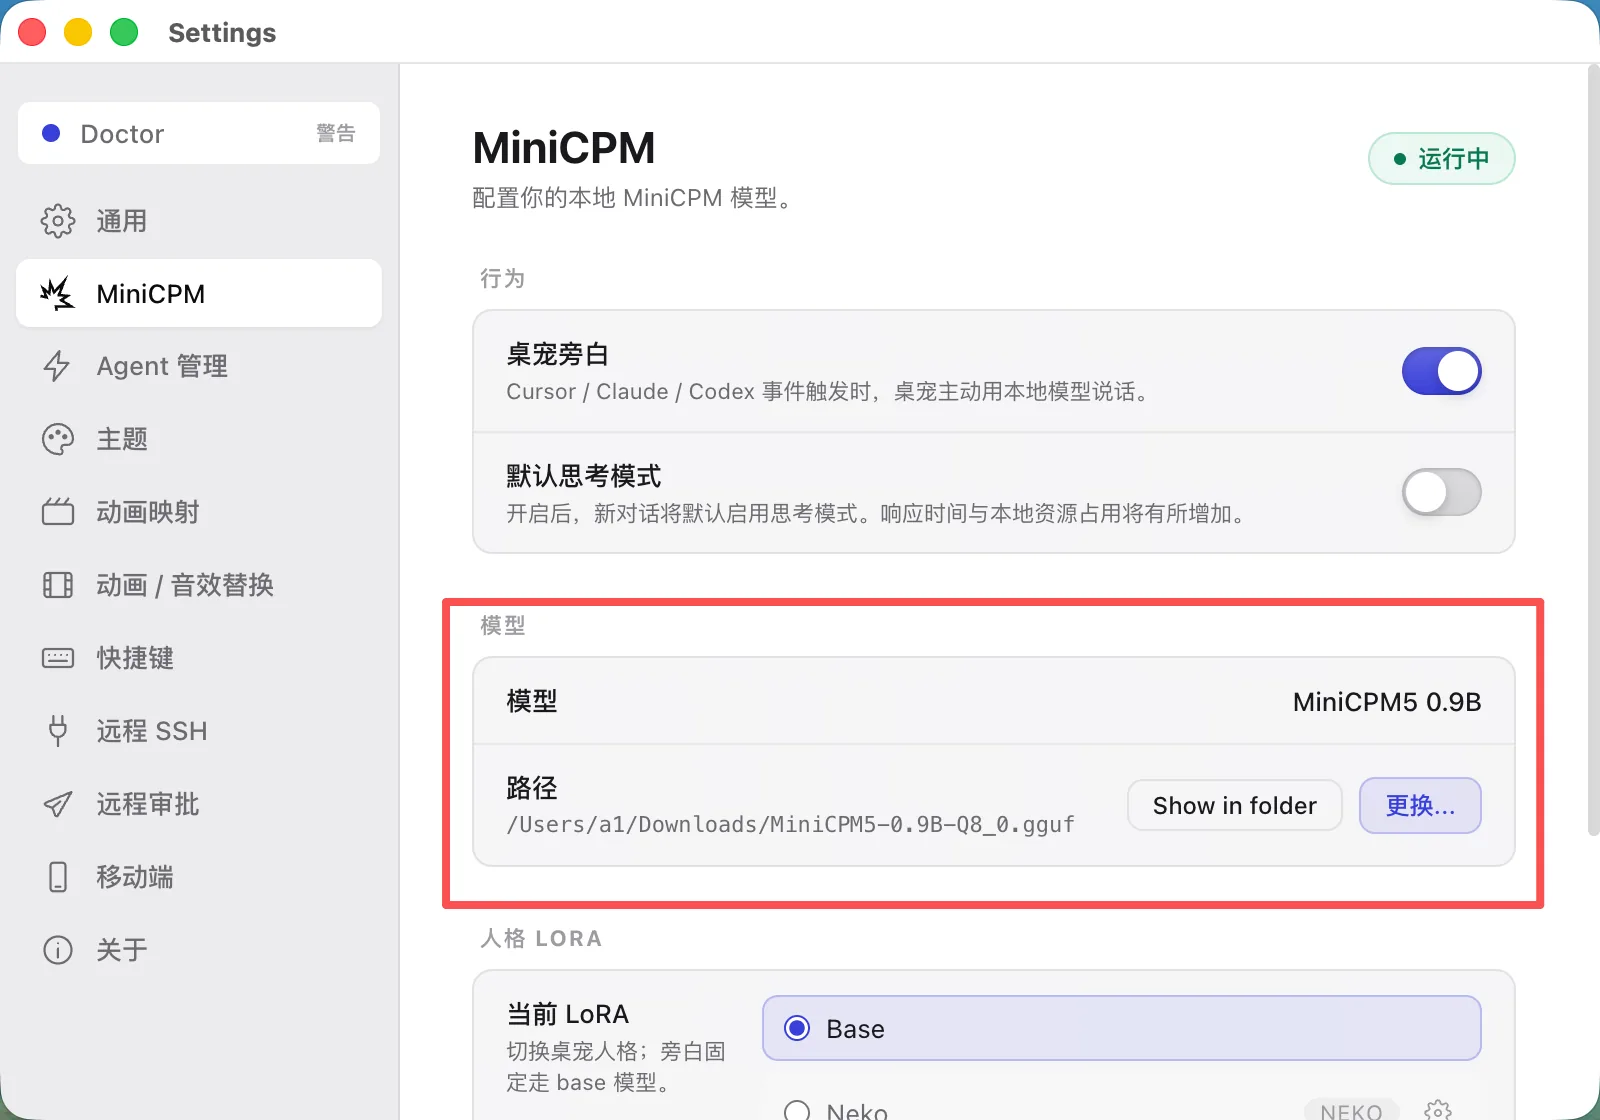Click the vertical scrollbar on the right
Screen dimensions: 1600x1120
click(x=1593, y=450)
